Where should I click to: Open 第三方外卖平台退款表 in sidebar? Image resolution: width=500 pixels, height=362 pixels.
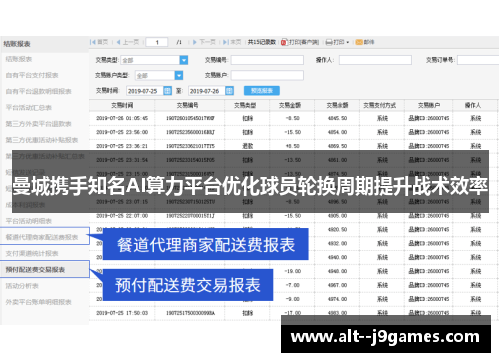coord(38,124)
